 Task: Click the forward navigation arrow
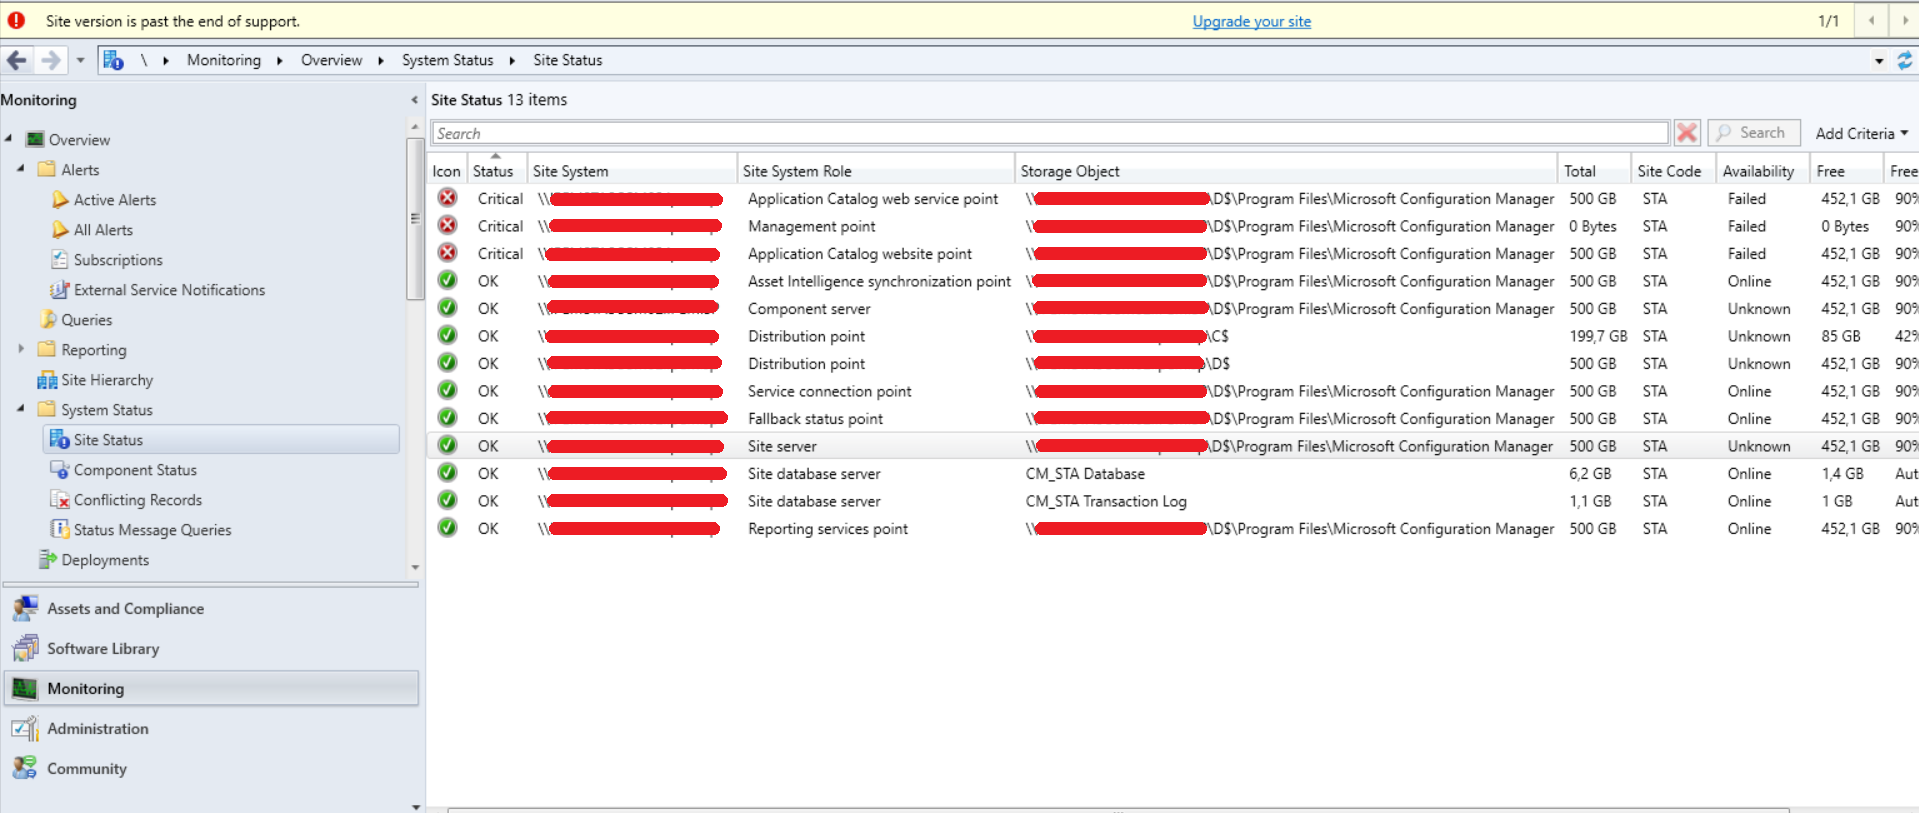pyautogui.click(x=51, y=61)
